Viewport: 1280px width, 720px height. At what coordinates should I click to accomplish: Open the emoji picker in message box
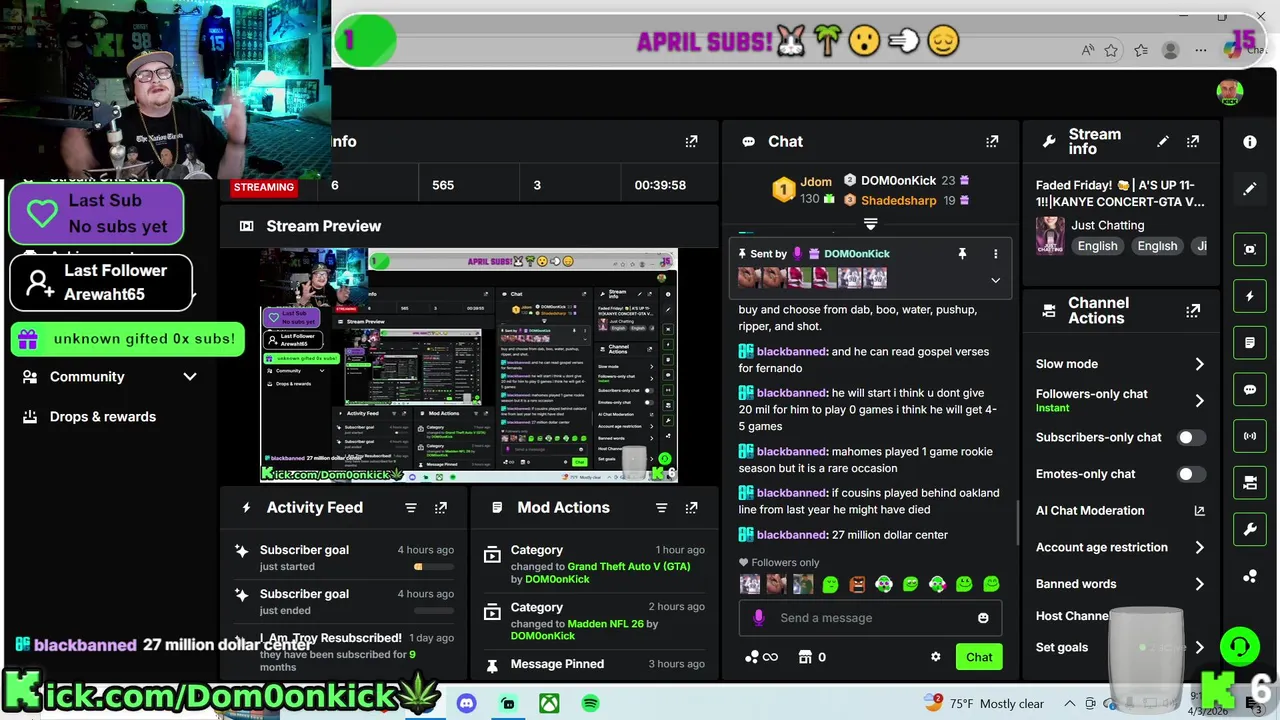coord(983,618)
